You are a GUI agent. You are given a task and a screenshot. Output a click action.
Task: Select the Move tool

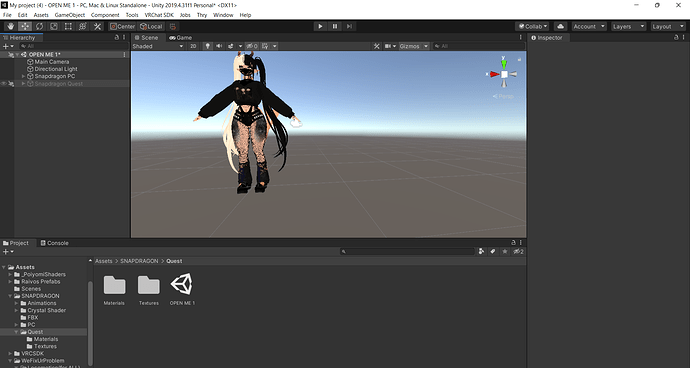25,26
